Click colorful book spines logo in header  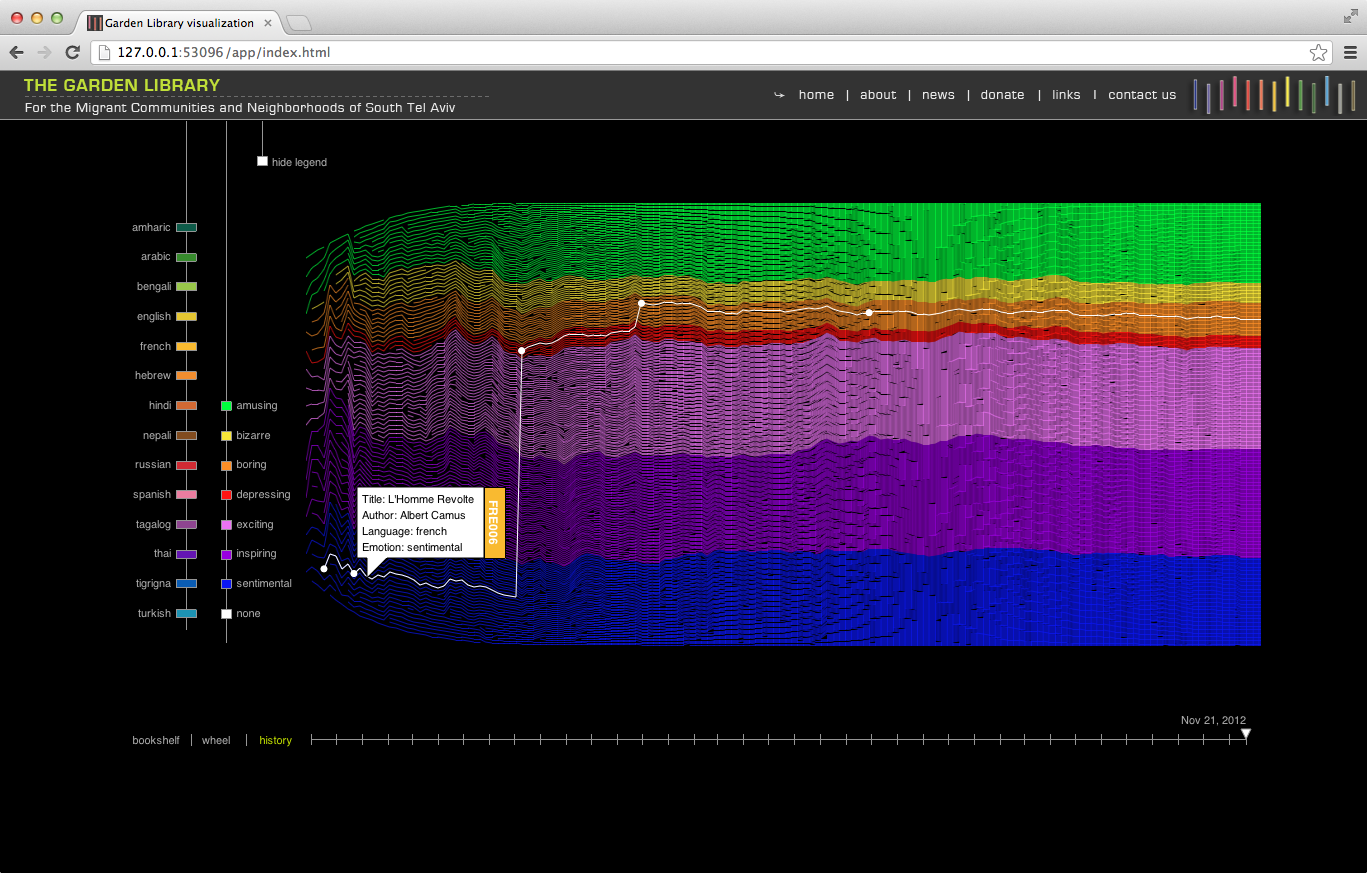point(1274,94)
